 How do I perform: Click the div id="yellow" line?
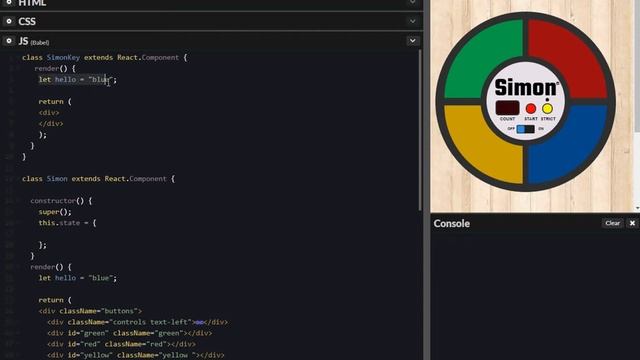click(x=136, y=355)
